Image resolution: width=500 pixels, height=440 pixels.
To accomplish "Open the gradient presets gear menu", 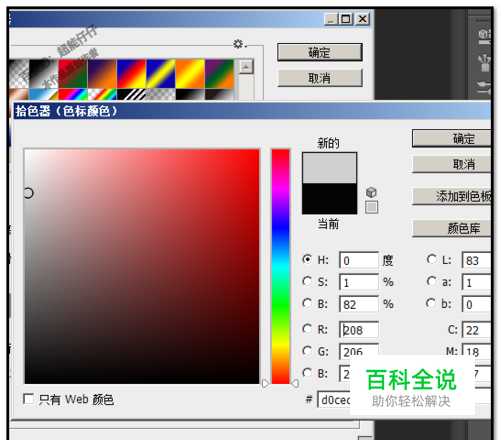I will click(x=240, y=44).
